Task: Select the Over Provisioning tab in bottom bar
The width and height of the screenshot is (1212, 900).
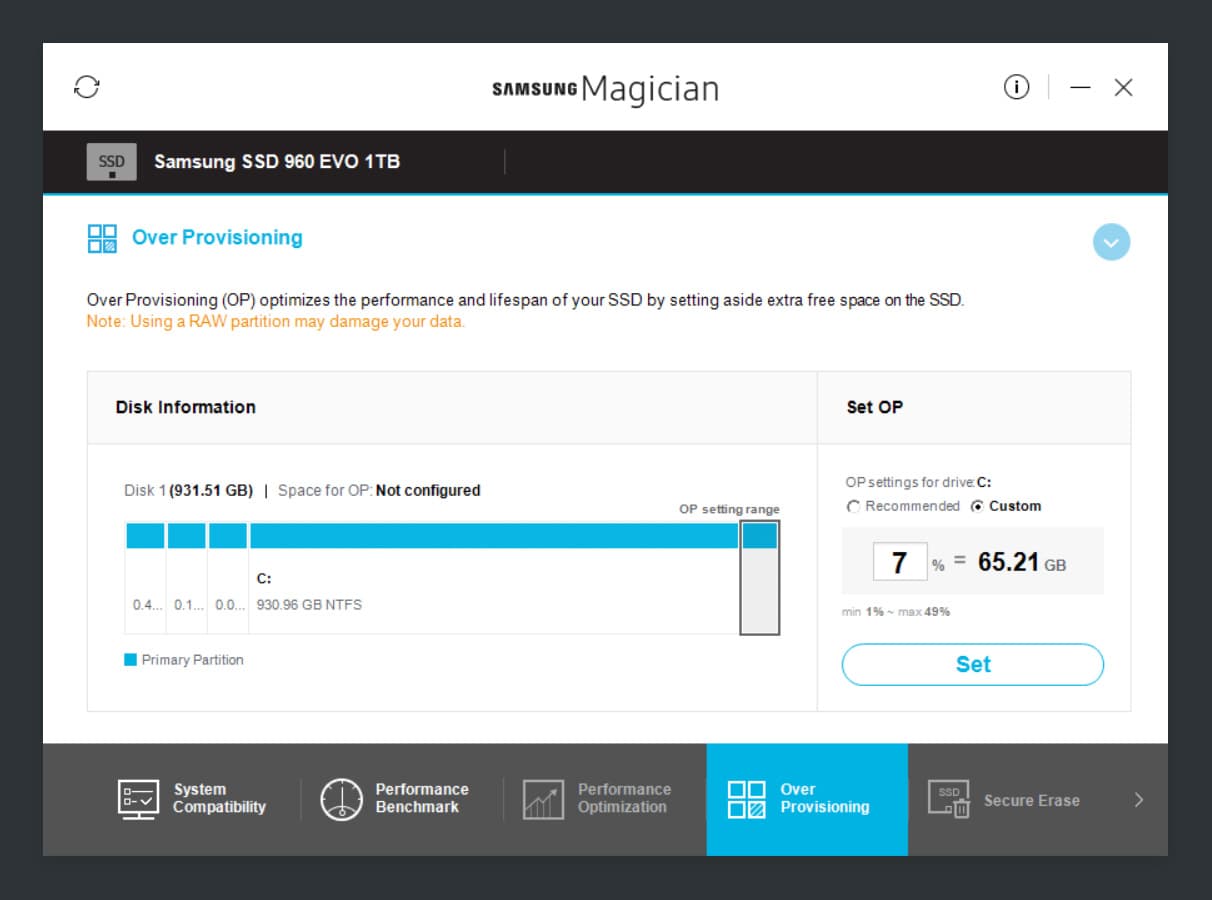Action: coord(807,799)
